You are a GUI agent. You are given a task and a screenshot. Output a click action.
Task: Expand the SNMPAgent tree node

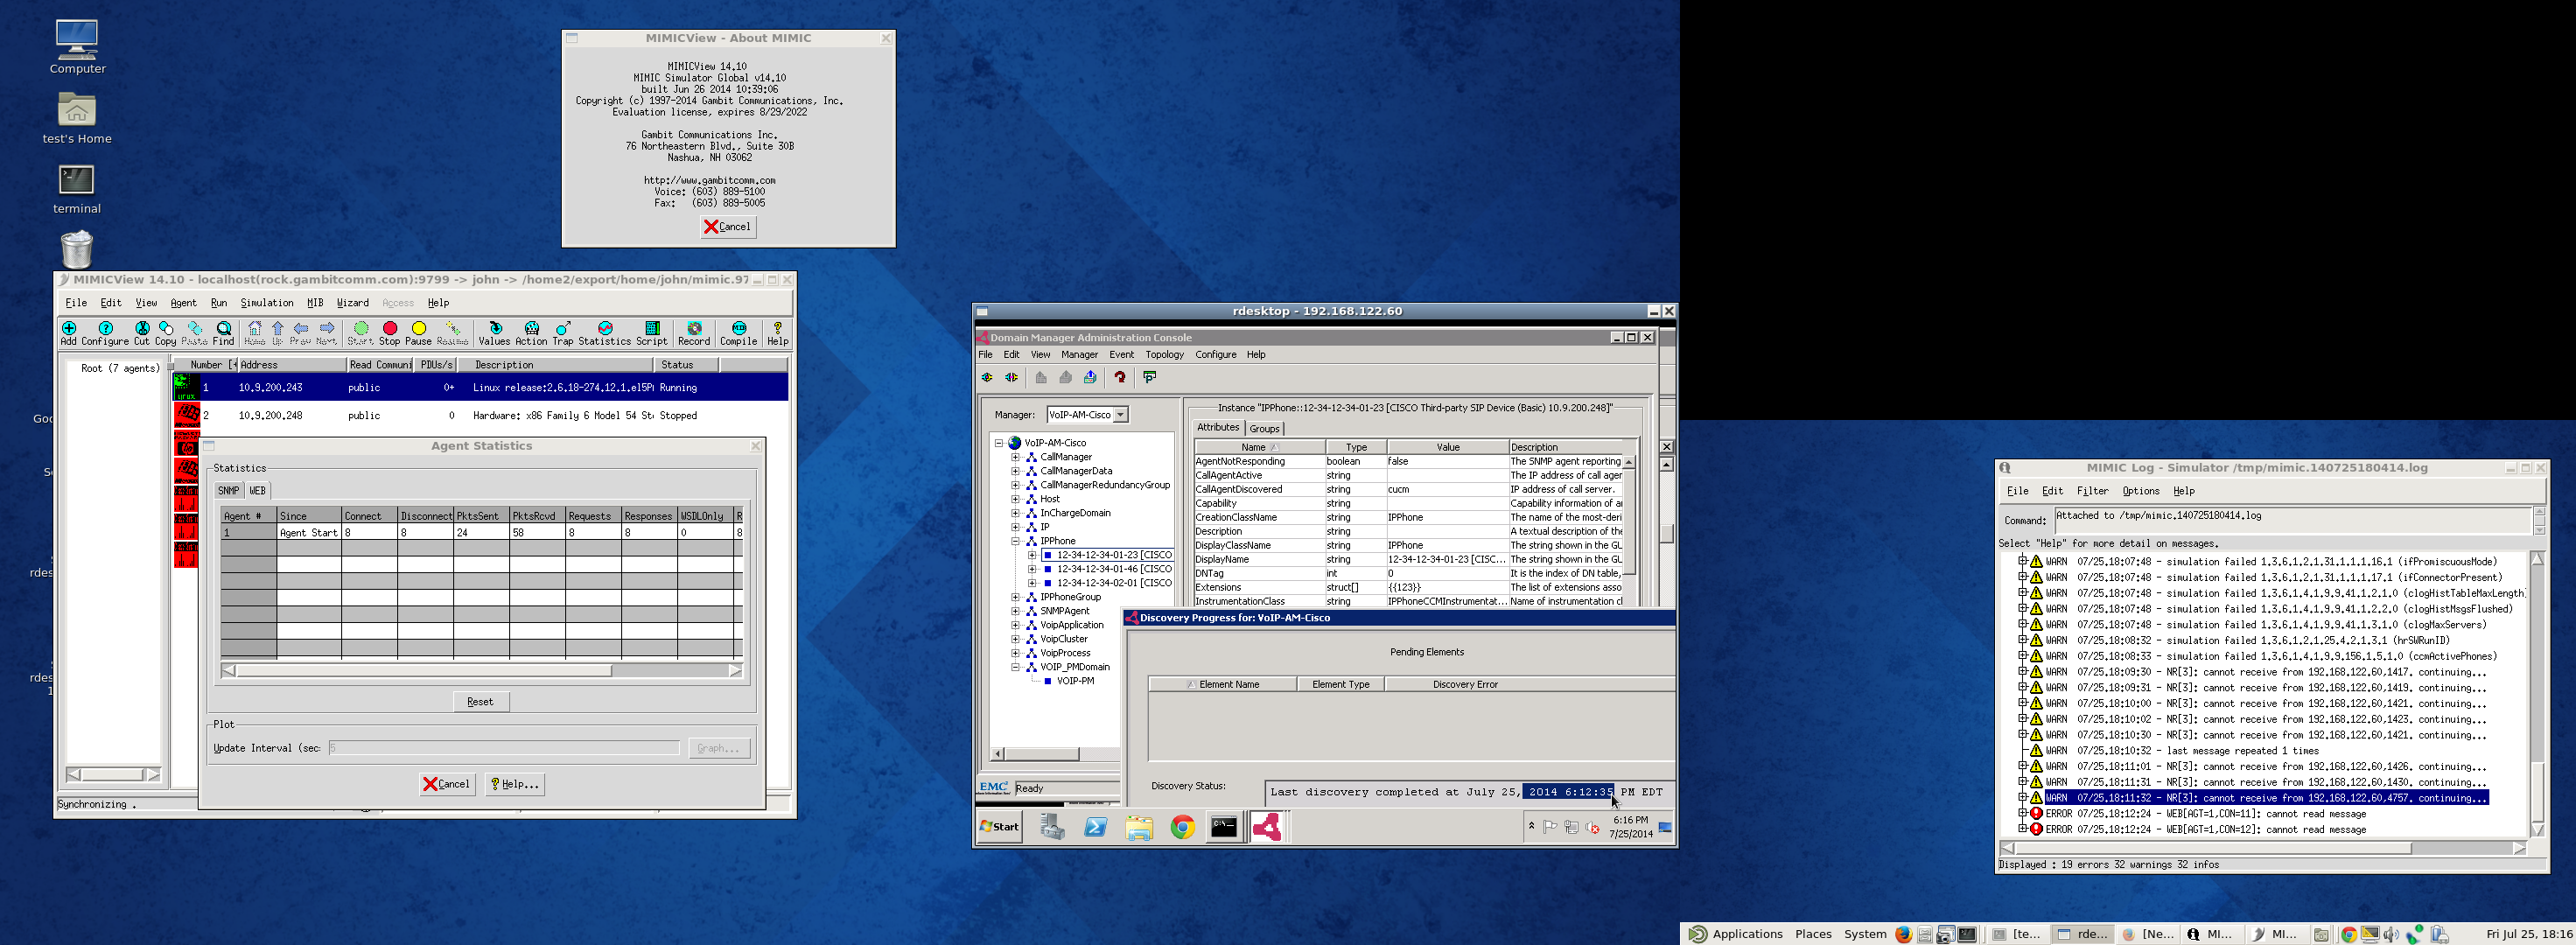point(1015,611)
